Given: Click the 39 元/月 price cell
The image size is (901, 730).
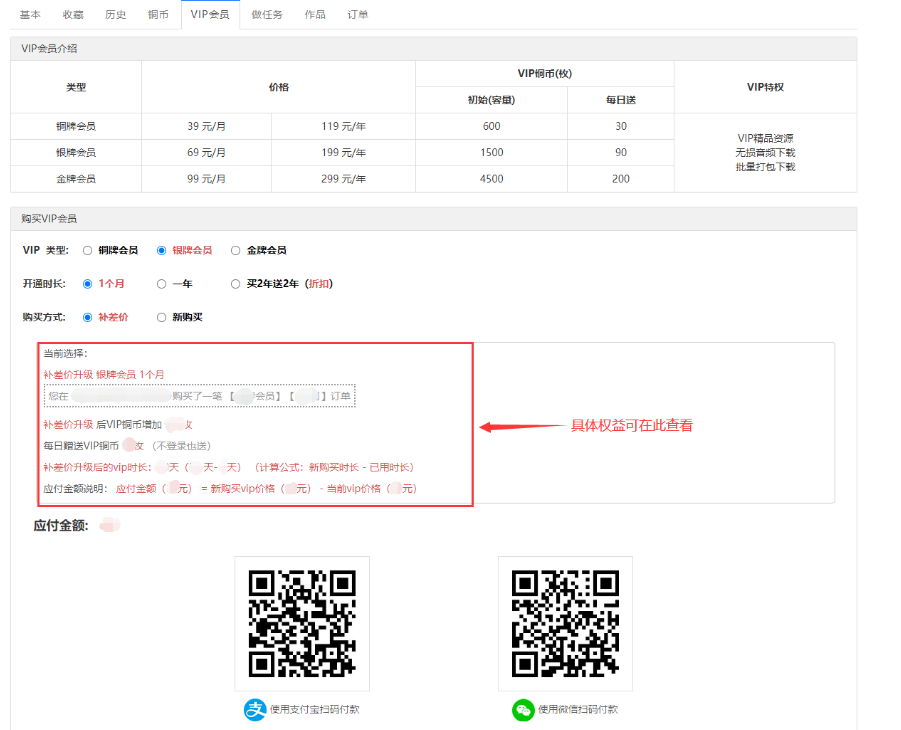Looking at the screenshot, I should pos(206,126).
